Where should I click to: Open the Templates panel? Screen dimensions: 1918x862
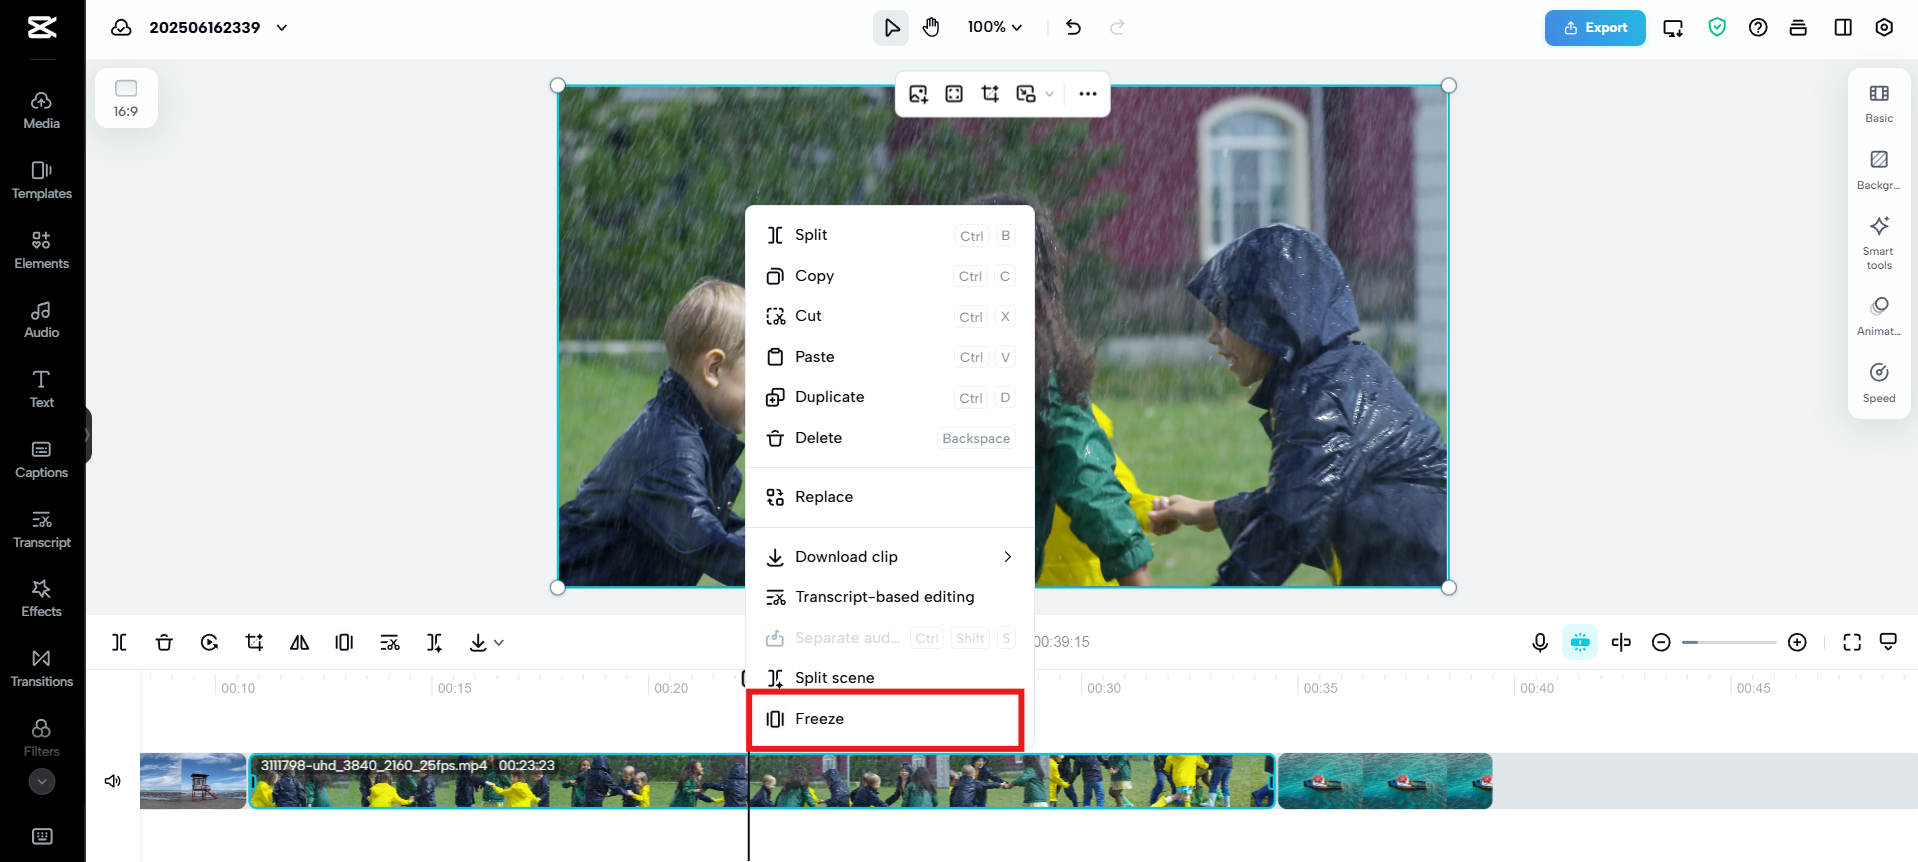41,180
